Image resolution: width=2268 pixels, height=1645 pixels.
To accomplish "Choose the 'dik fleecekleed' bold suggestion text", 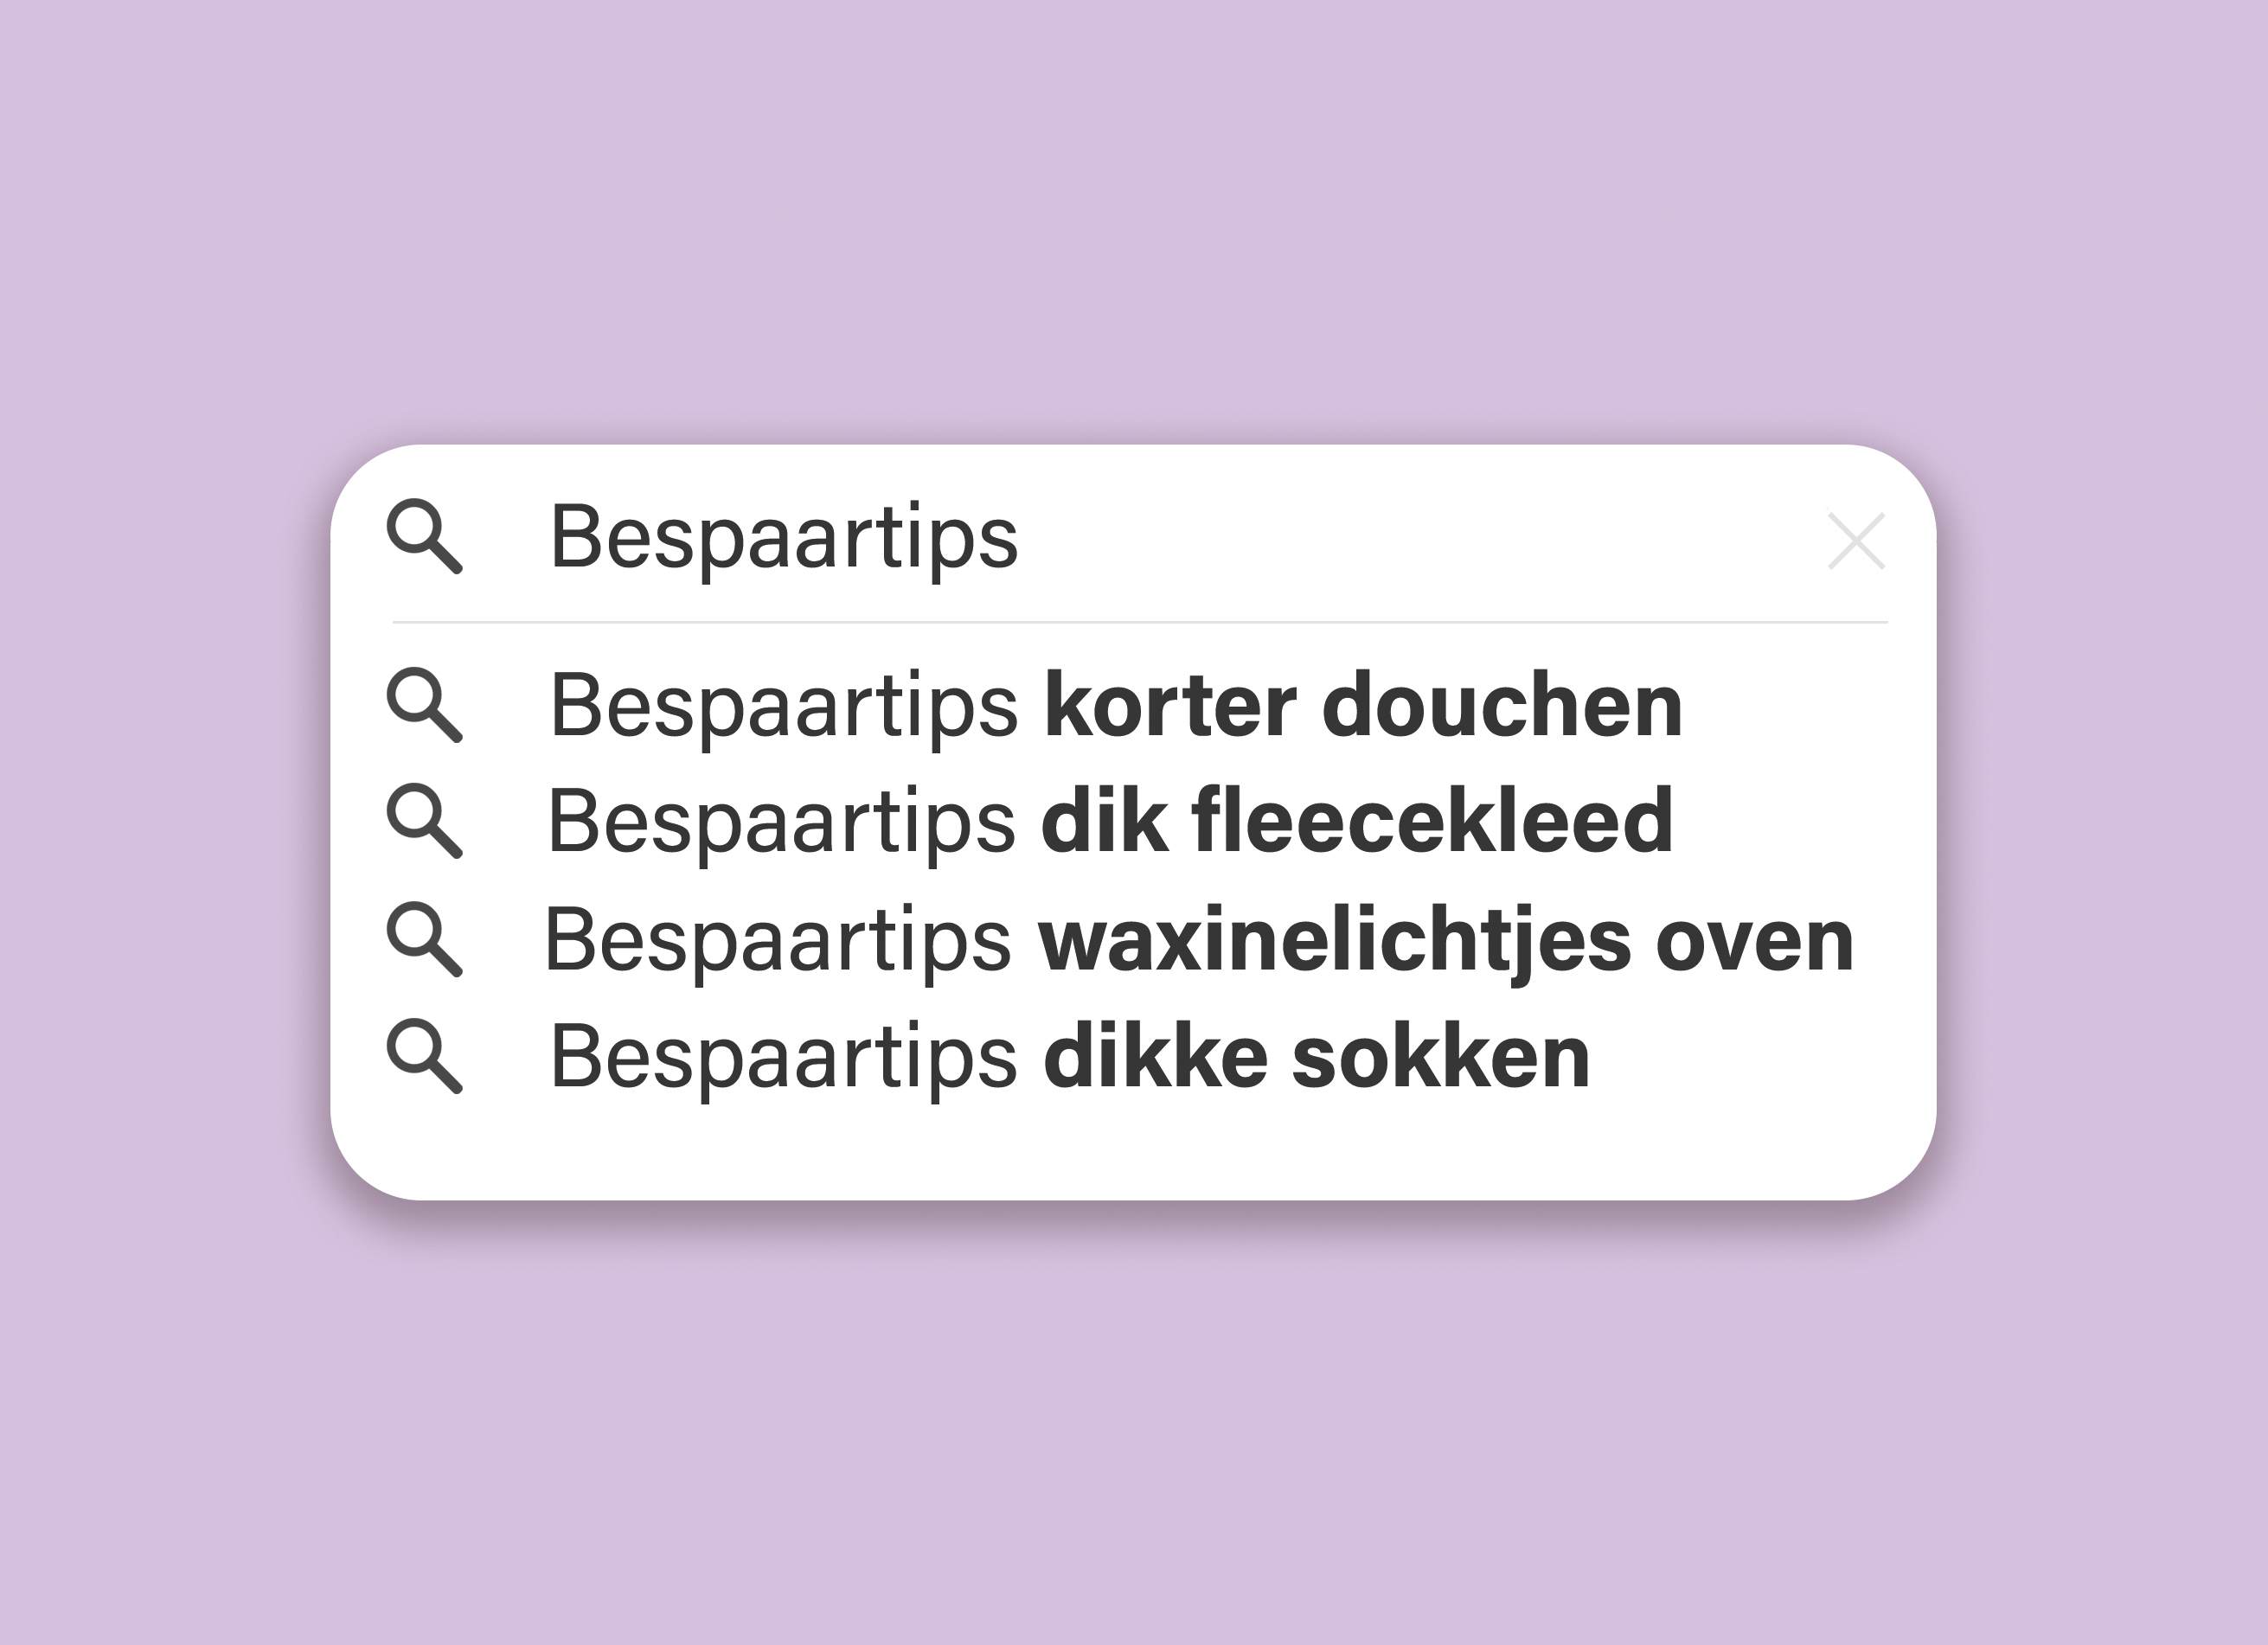I will click(x=1357, y=821).
